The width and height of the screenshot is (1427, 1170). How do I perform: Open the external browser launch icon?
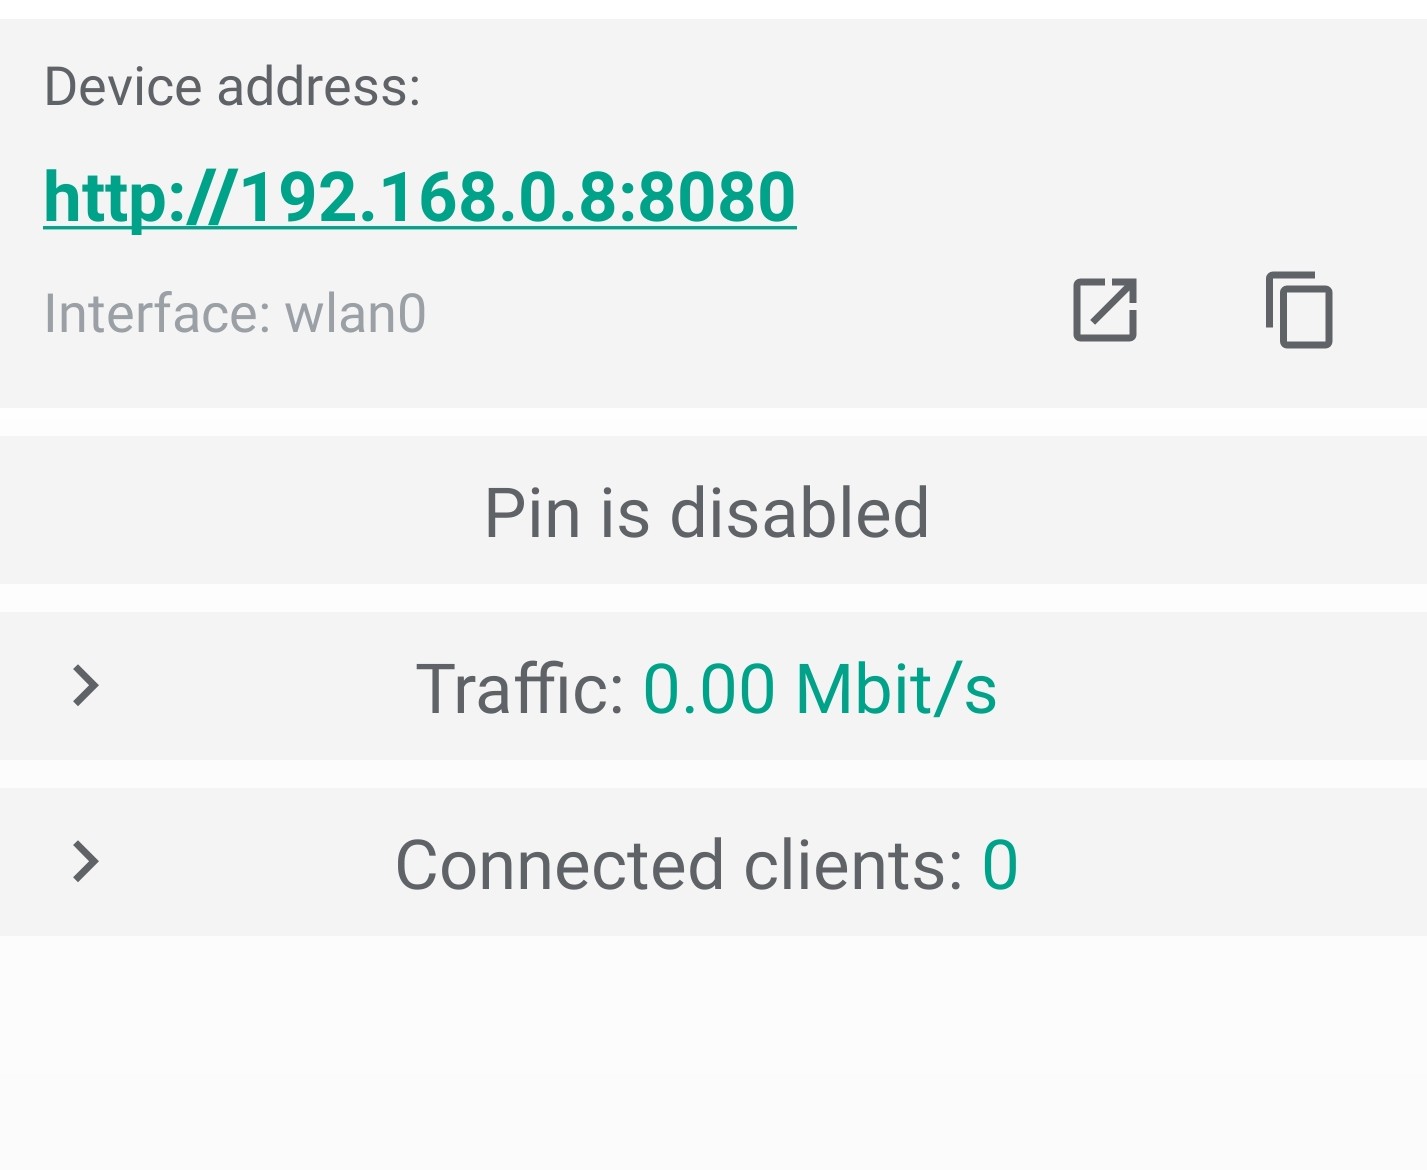coord(1105,310)
